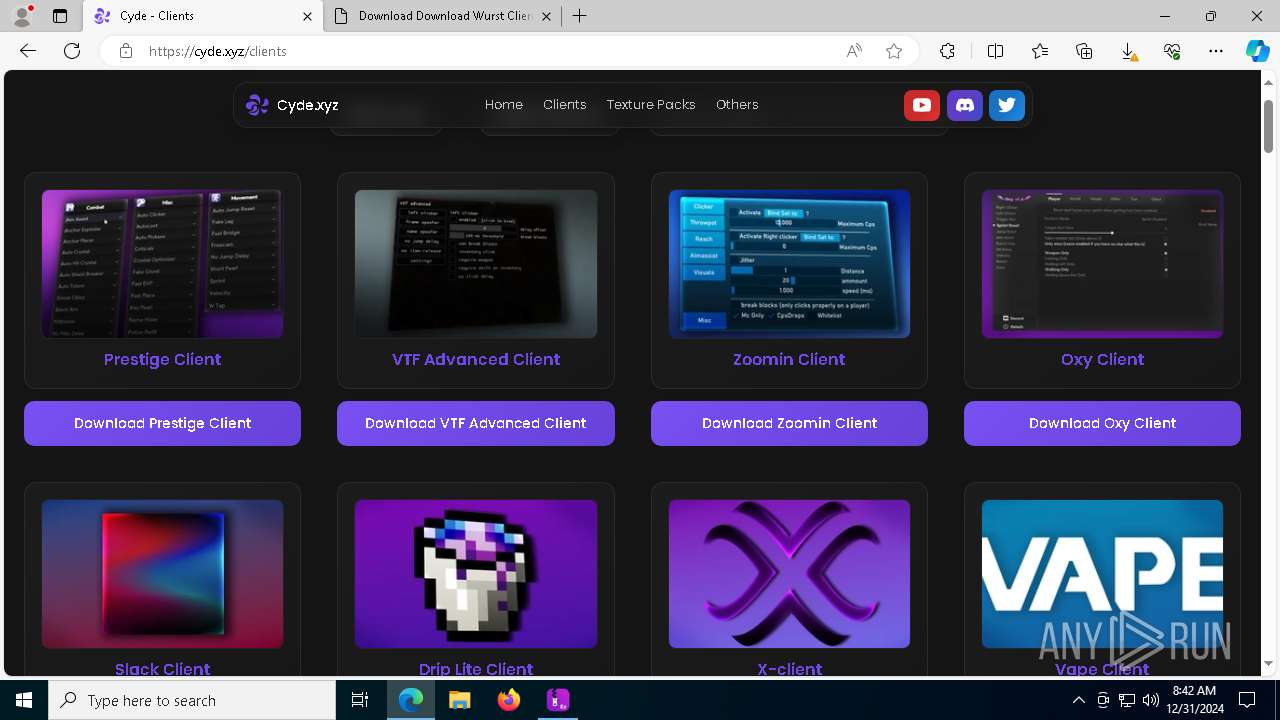This screenshot has width=1280, height=720.
Task: Open Firefox from the taskbar
Action: (x=509, y=700)
